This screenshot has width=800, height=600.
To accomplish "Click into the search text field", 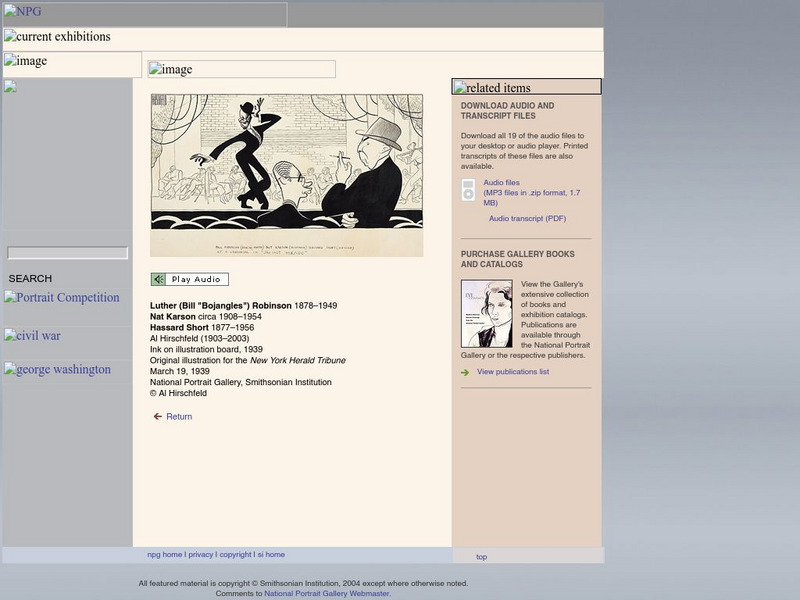I will tap(67, 253).
